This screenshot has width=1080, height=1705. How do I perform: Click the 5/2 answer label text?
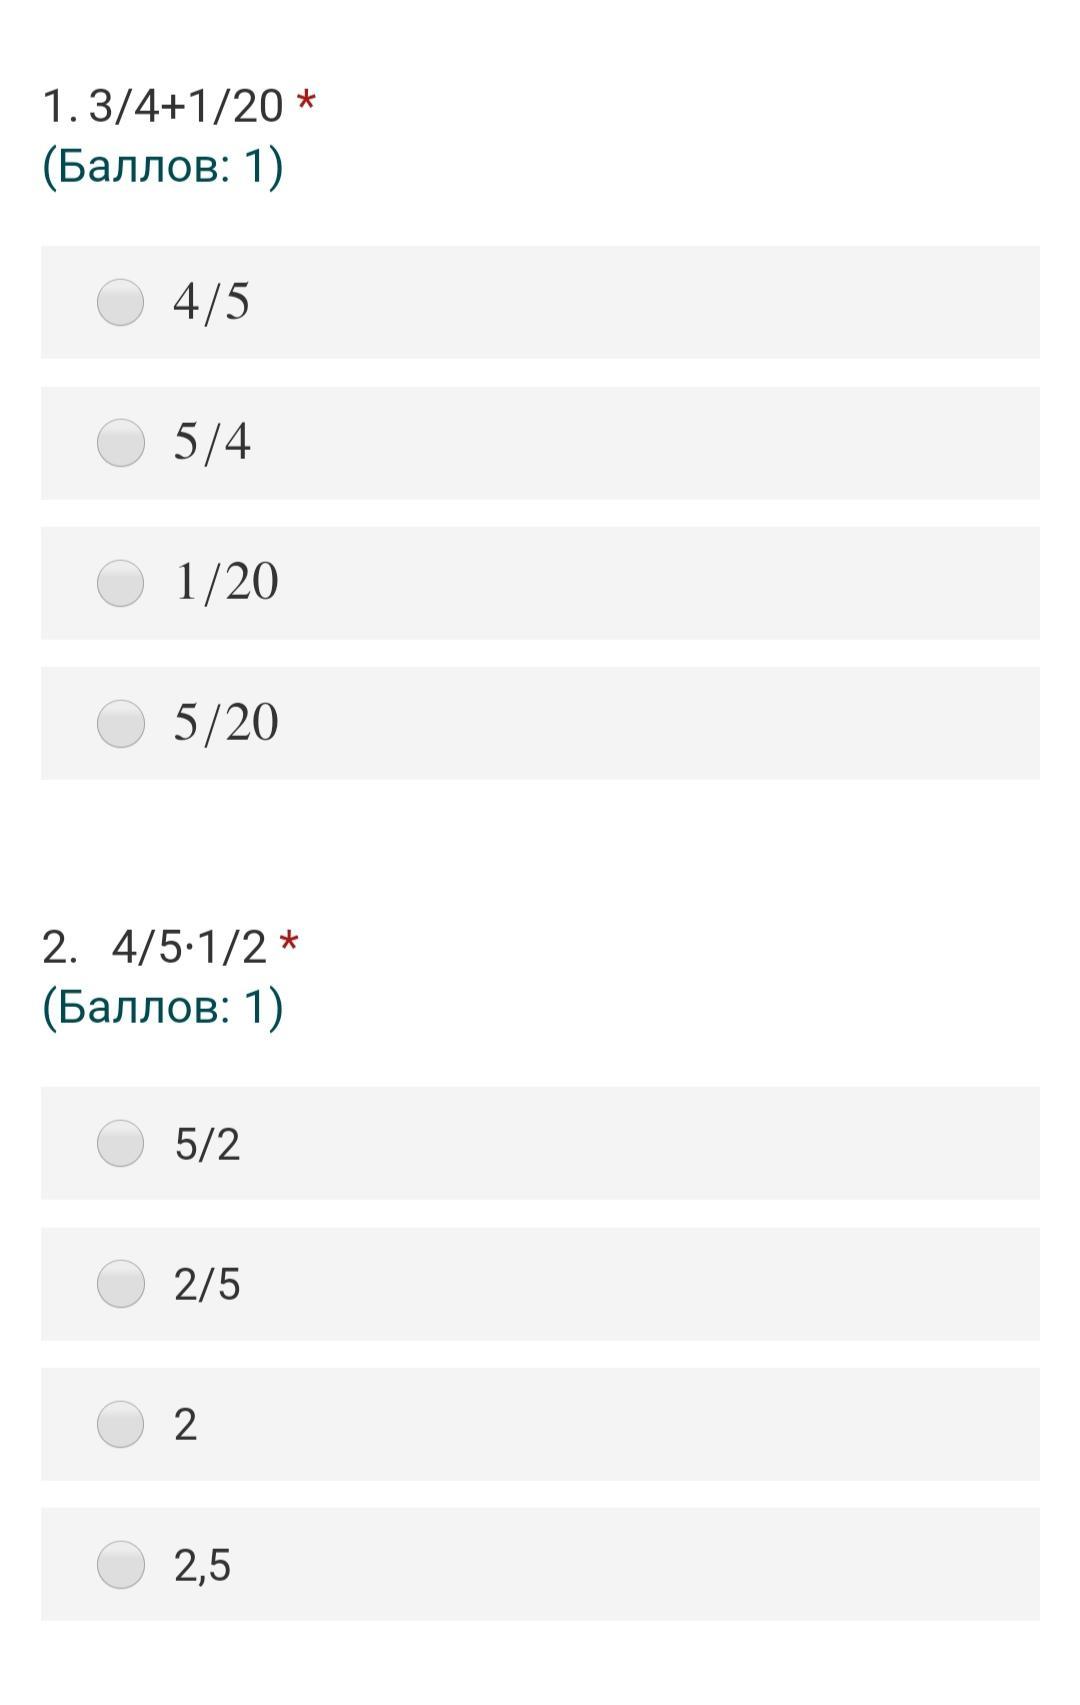207,1144
